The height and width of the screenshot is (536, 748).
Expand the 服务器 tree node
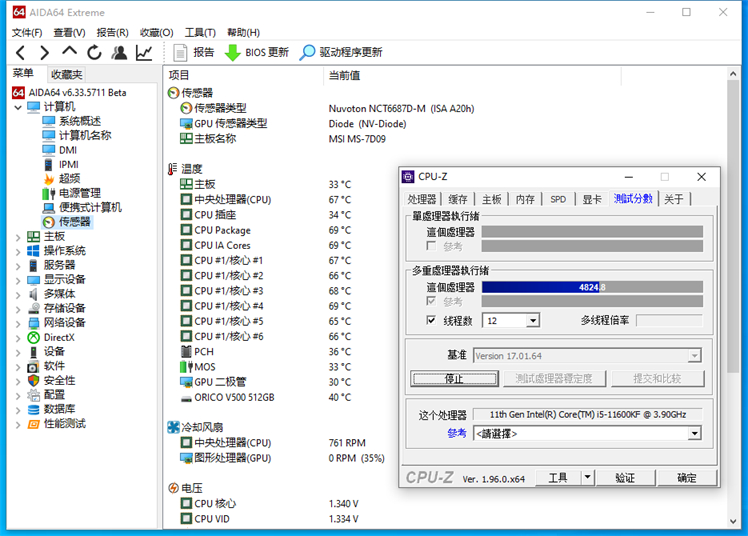click(x=18, y=266)
